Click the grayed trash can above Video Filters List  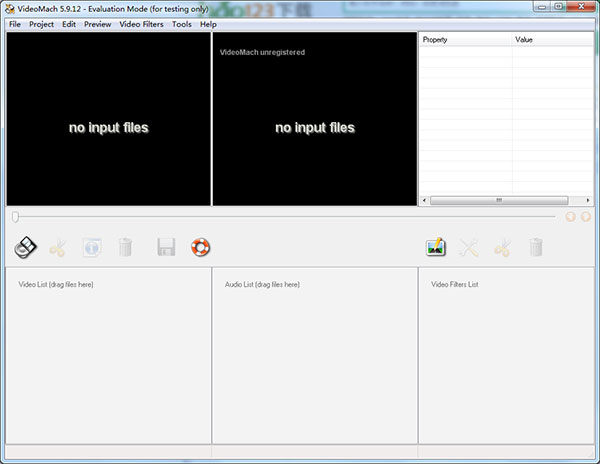(536, 247)
